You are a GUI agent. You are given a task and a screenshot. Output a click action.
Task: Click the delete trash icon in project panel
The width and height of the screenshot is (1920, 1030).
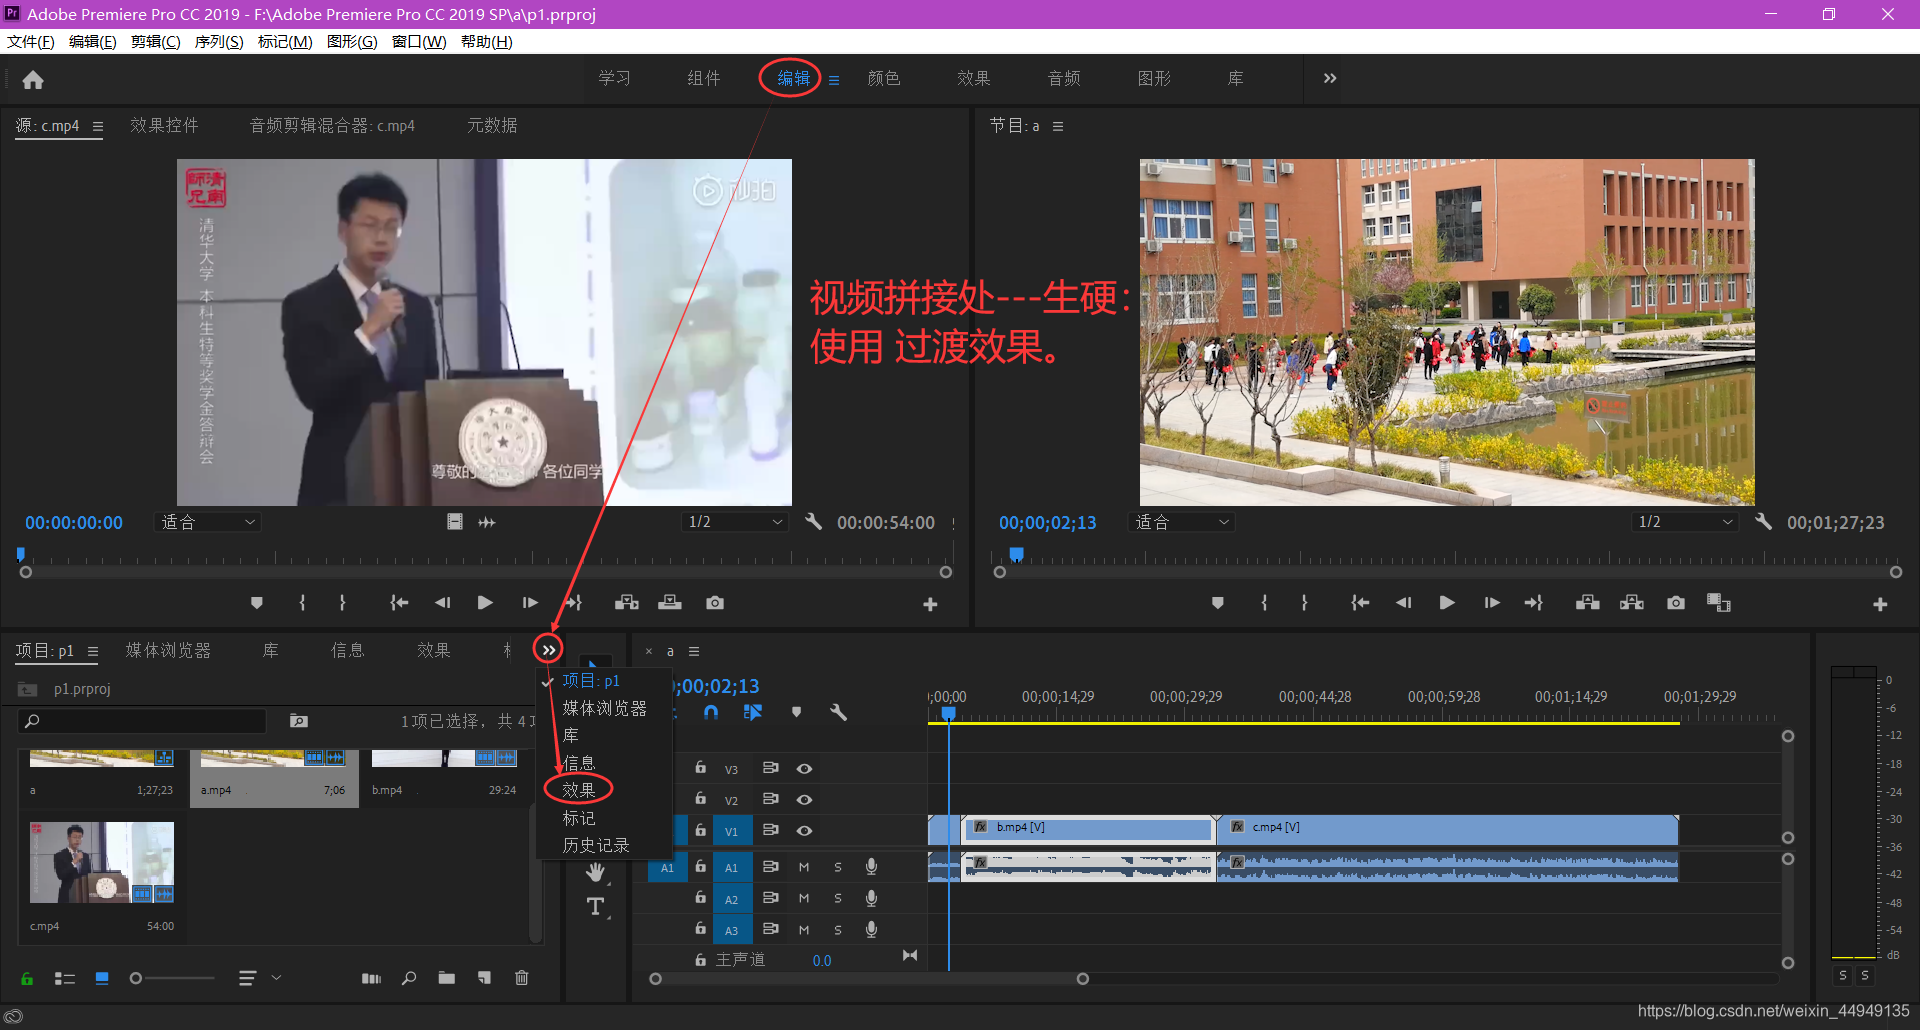(522, 978)
